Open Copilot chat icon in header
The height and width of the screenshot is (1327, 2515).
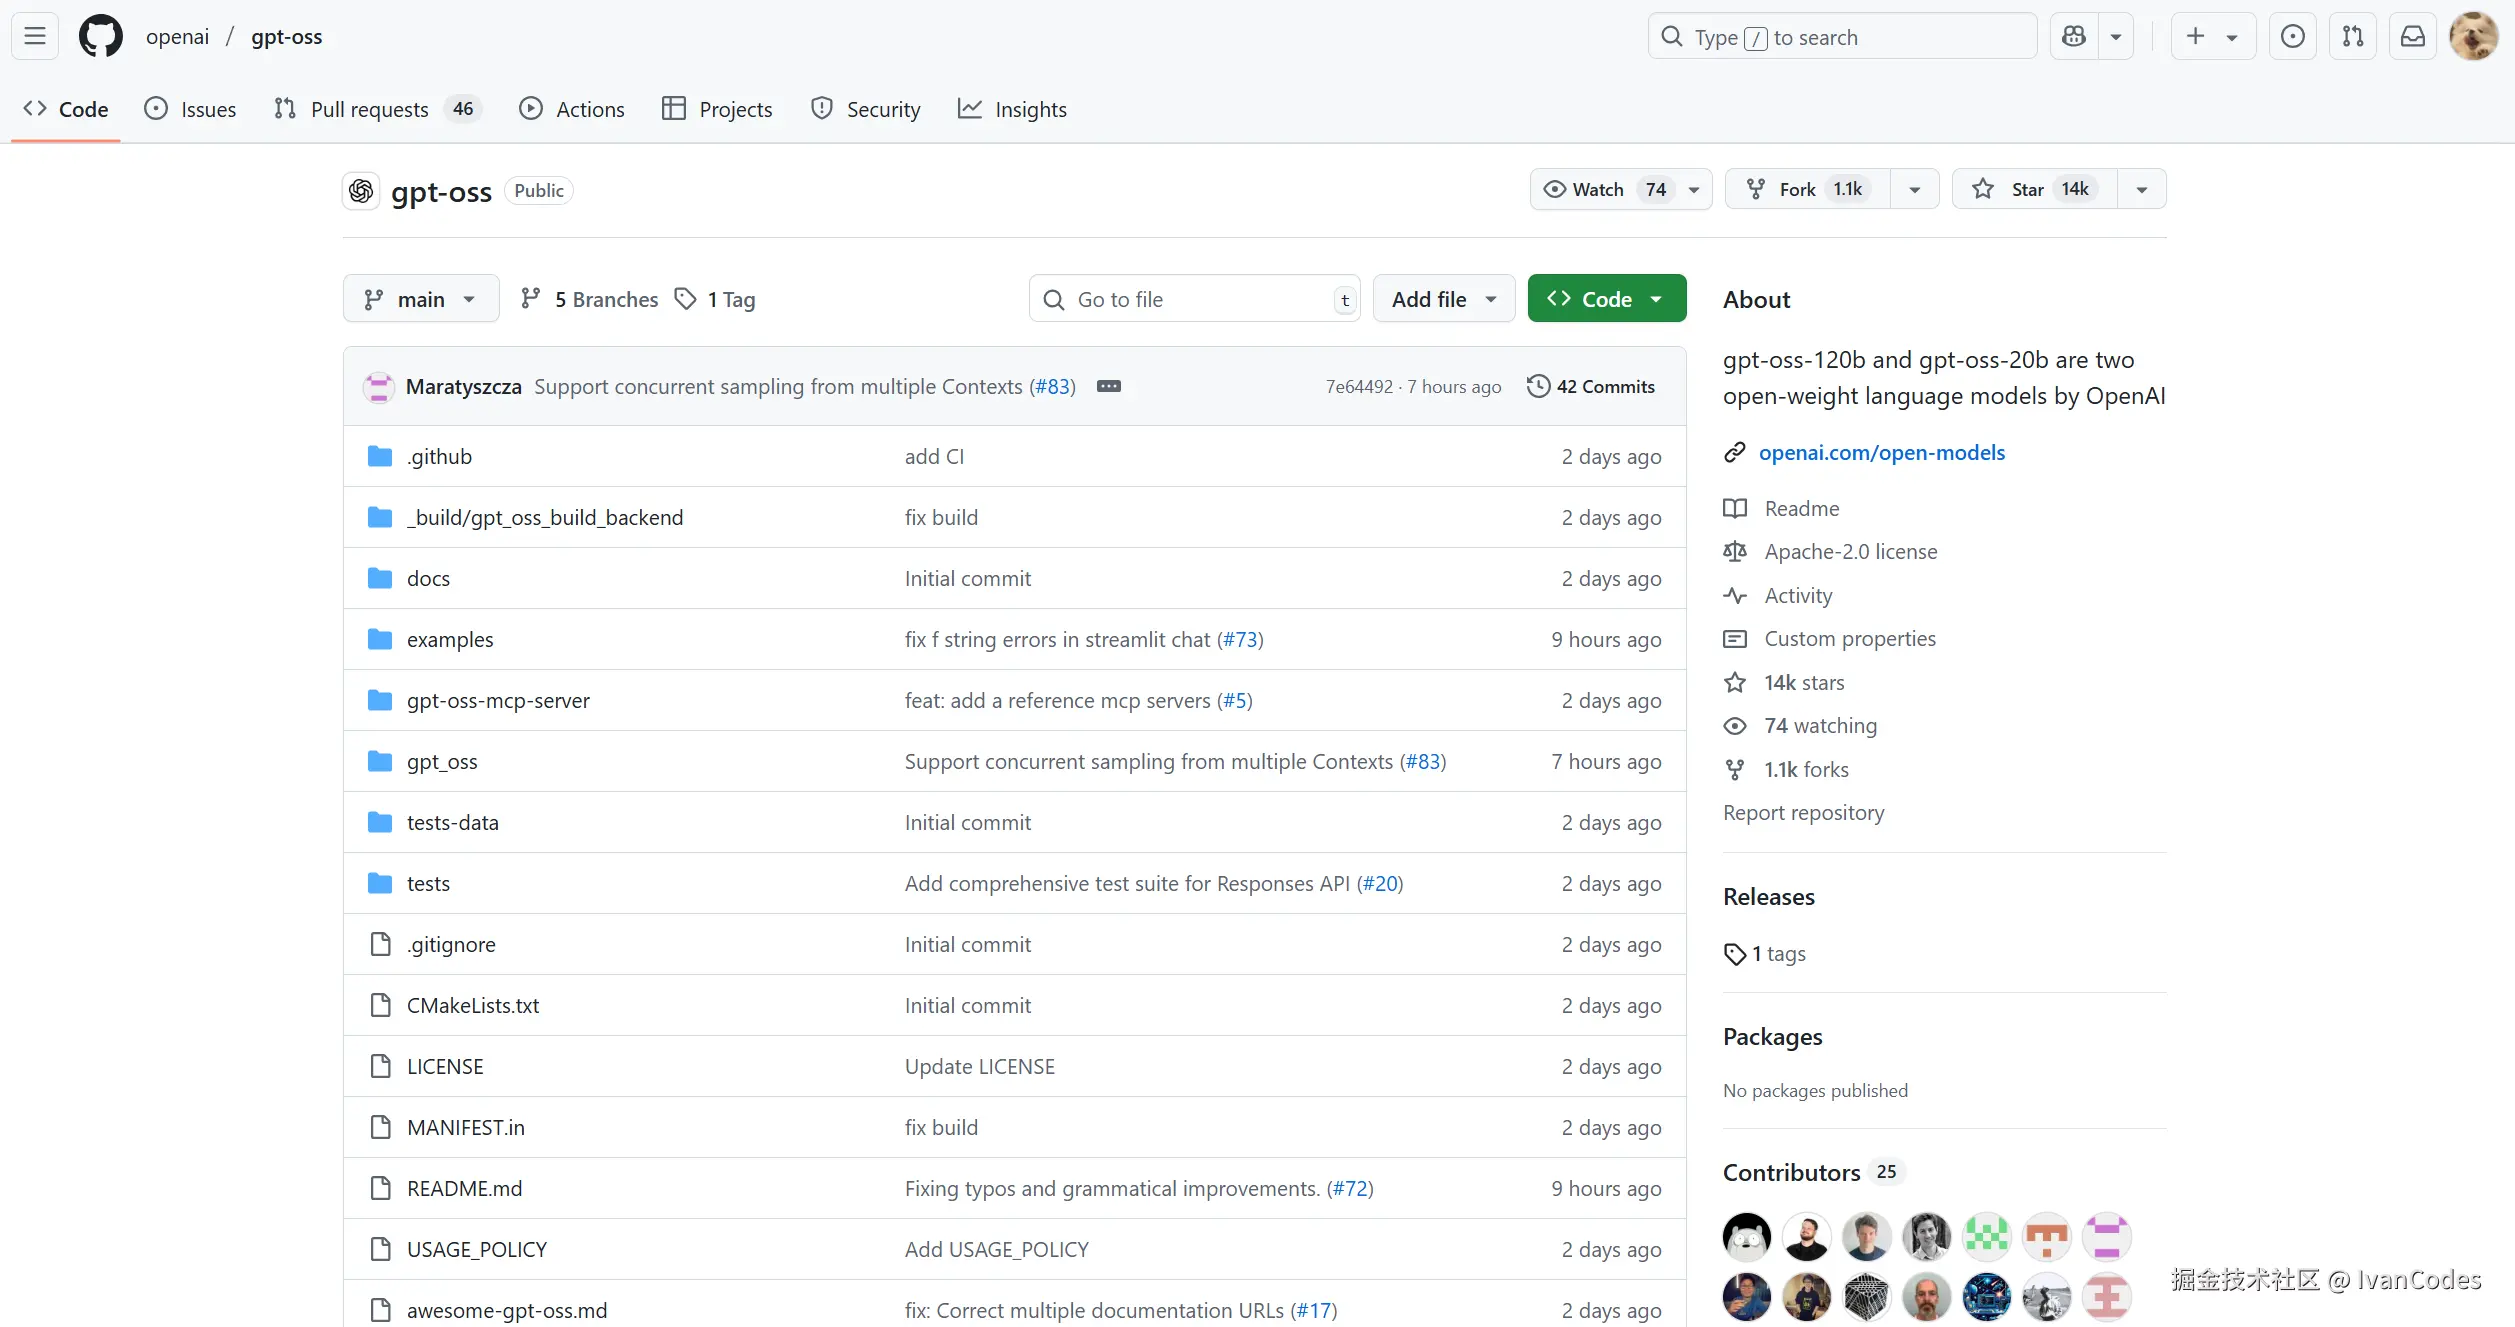pos(2074,37)
